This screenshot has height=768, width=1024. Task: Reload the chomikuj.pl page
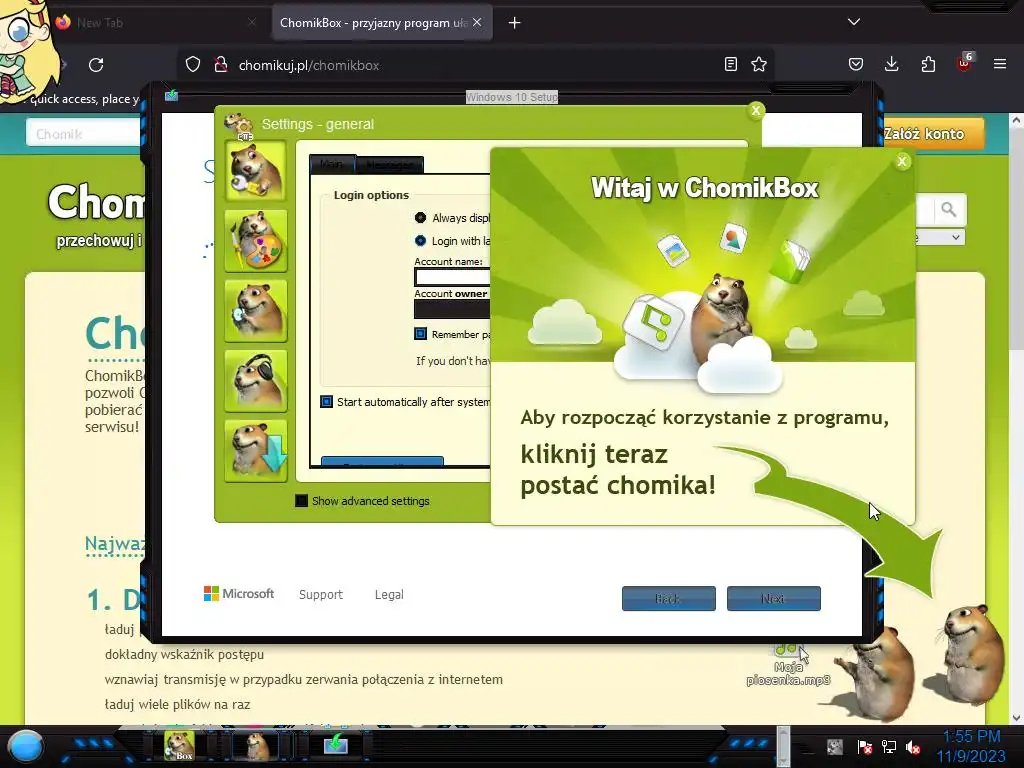pyautogui.click(x=96, y=65)
